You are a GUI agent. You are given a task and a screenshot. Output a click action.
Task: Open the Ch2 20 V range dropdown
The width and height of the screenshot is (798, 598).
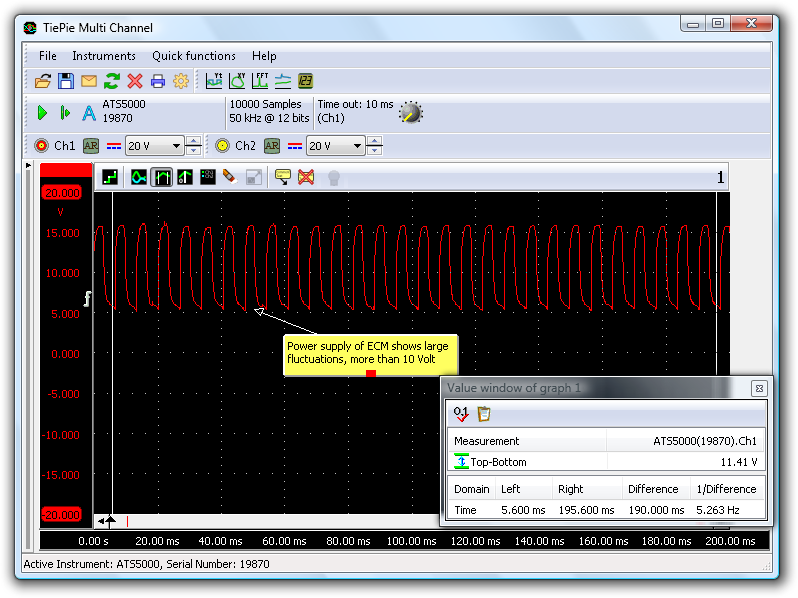(x=335, y=146)
